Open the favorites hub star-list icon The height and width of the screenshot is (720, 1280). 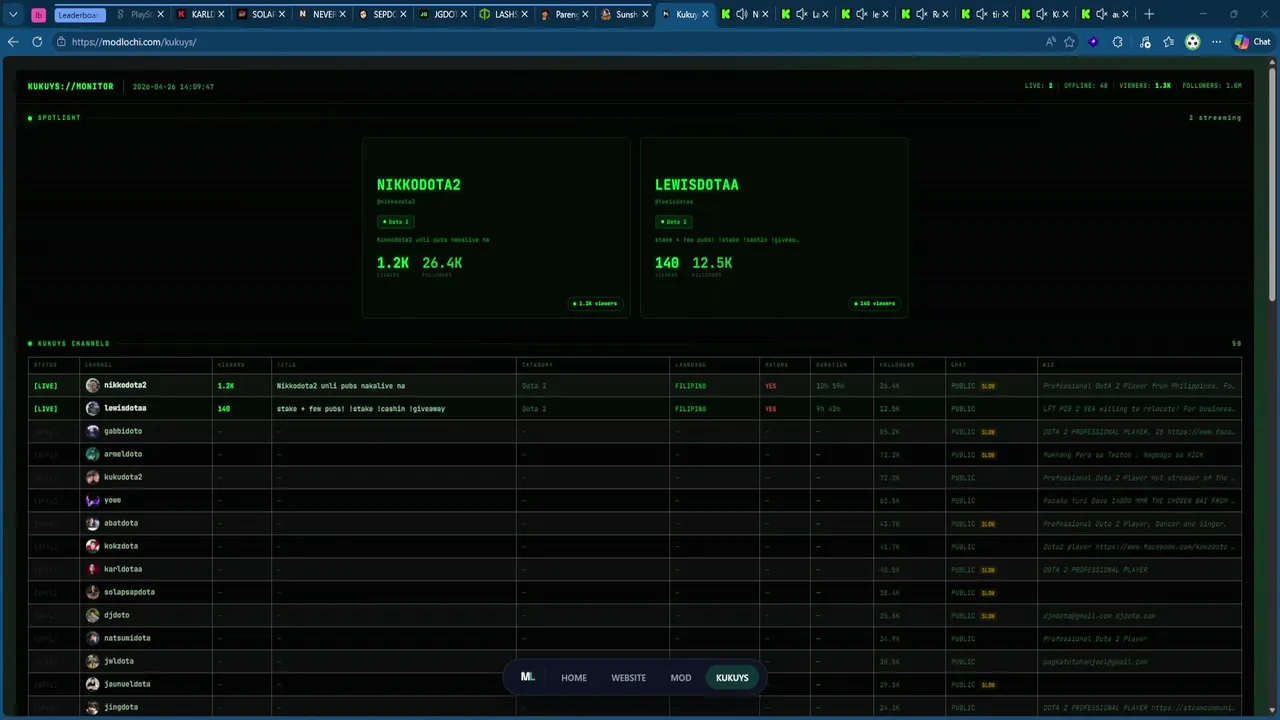(x=1168, y=42)
